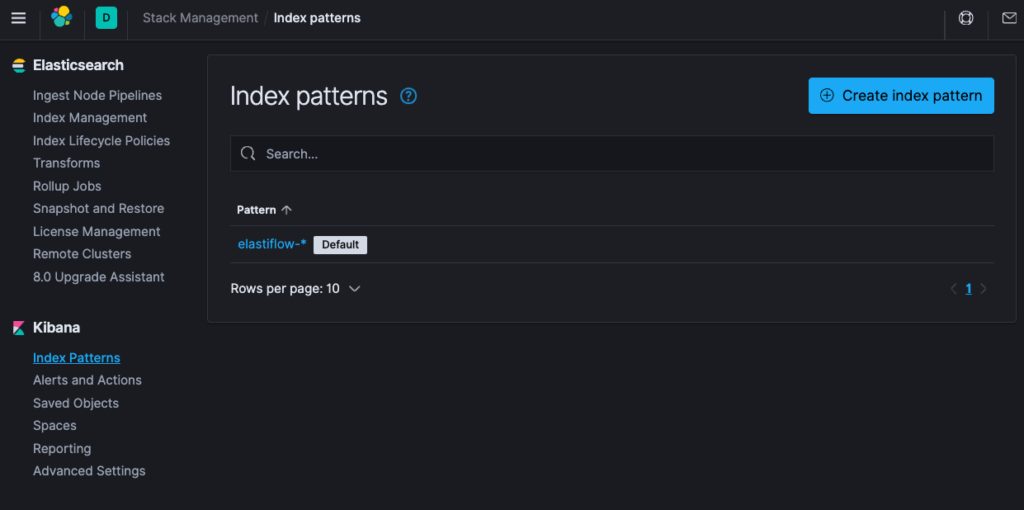Open Alerts and Actions
Image resolution: width=1024 pixels, height=510 pixels.
(88, 380)
